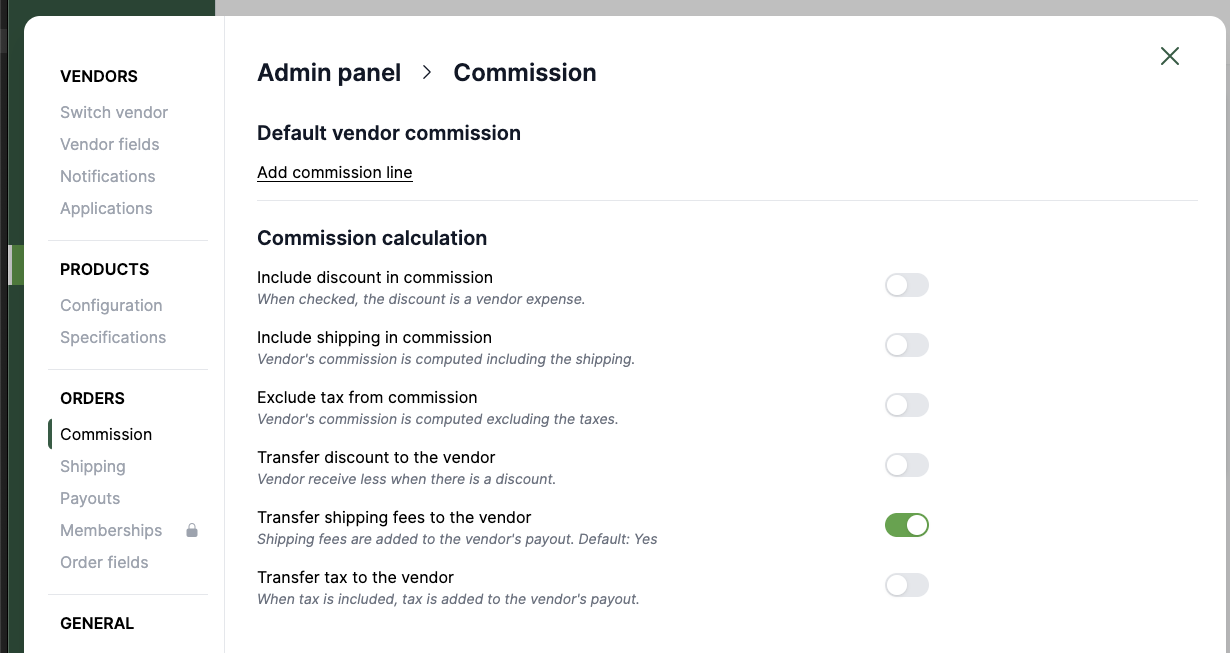This screenshot has height=653, width=1230.
Task: Click the lock icon beside Memberships
Action: (192, 530)
